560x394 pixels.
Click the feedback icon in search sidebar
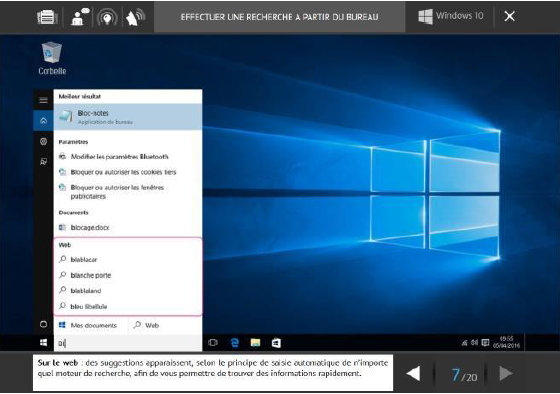(44, 162)
